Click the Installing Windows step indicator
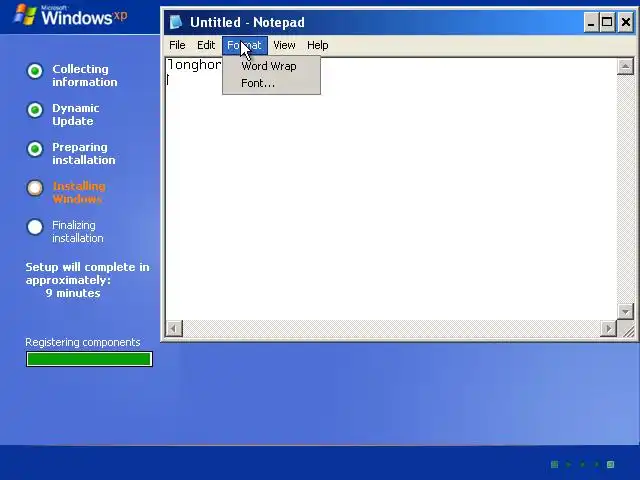 click(x=35, y=188)
